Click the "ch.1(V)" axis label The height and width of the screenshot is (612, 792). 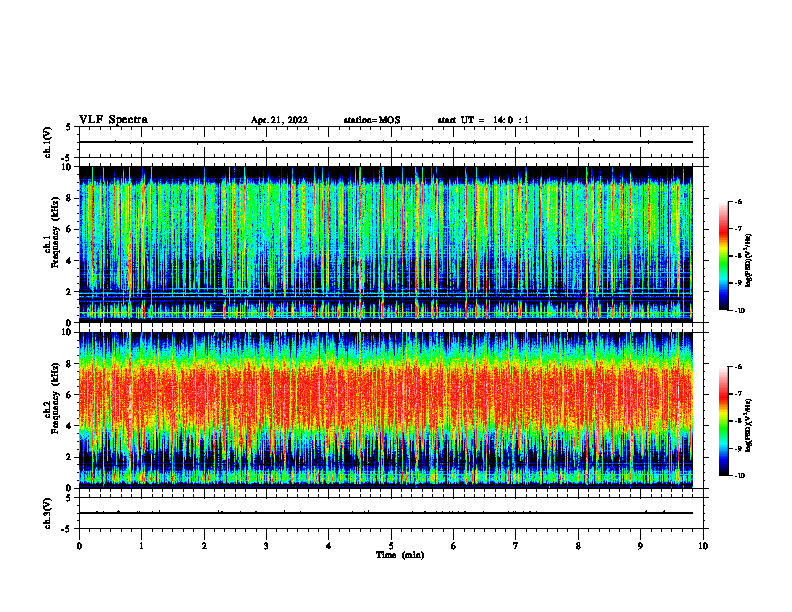pos(48,142)
